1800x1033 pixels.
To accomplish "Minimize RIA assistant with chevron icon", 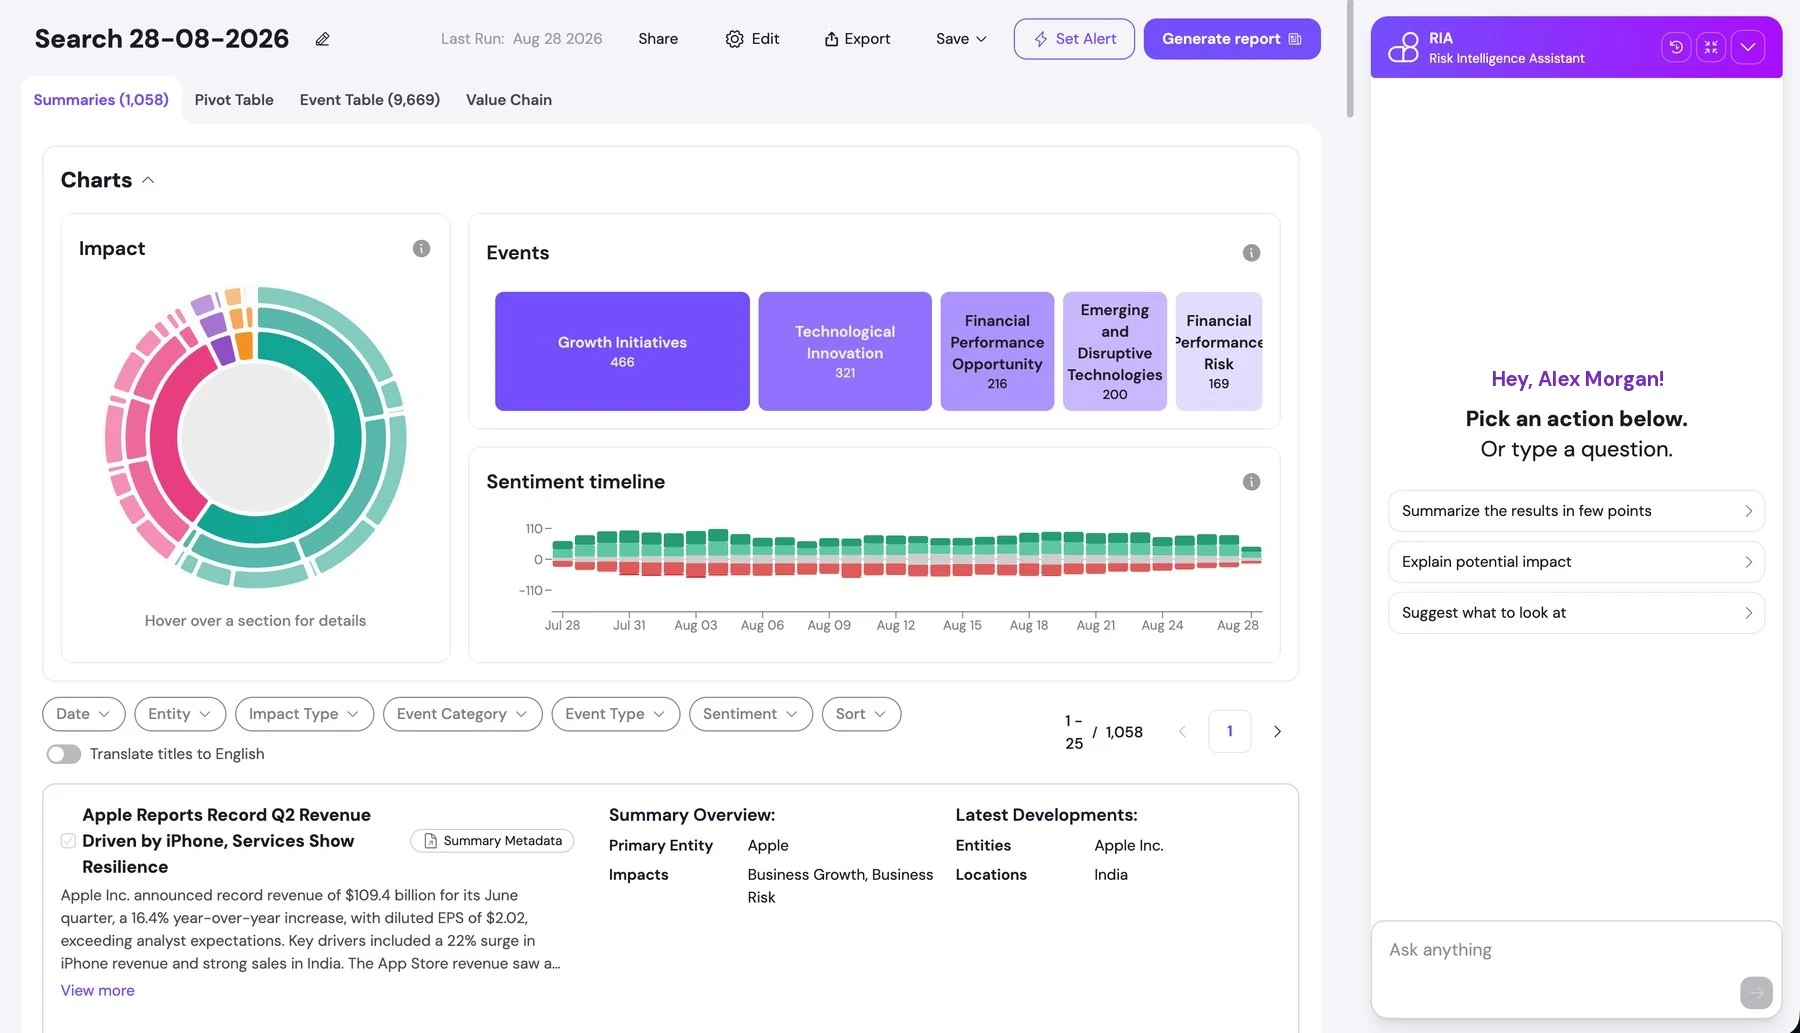I will [x=1748, y=47].
